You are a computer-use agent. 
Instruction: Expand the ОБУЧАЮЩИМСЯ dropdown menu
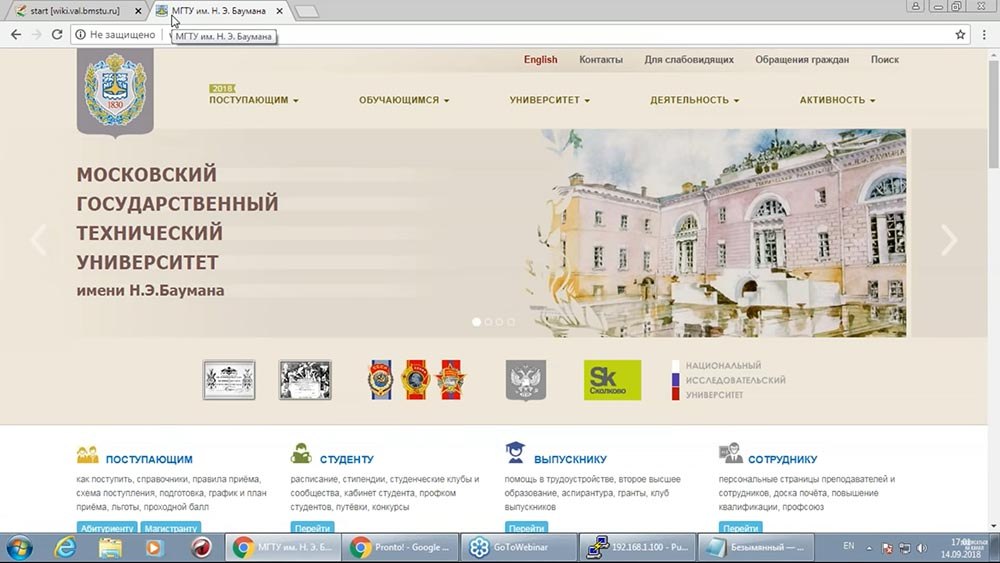point(404,100)
